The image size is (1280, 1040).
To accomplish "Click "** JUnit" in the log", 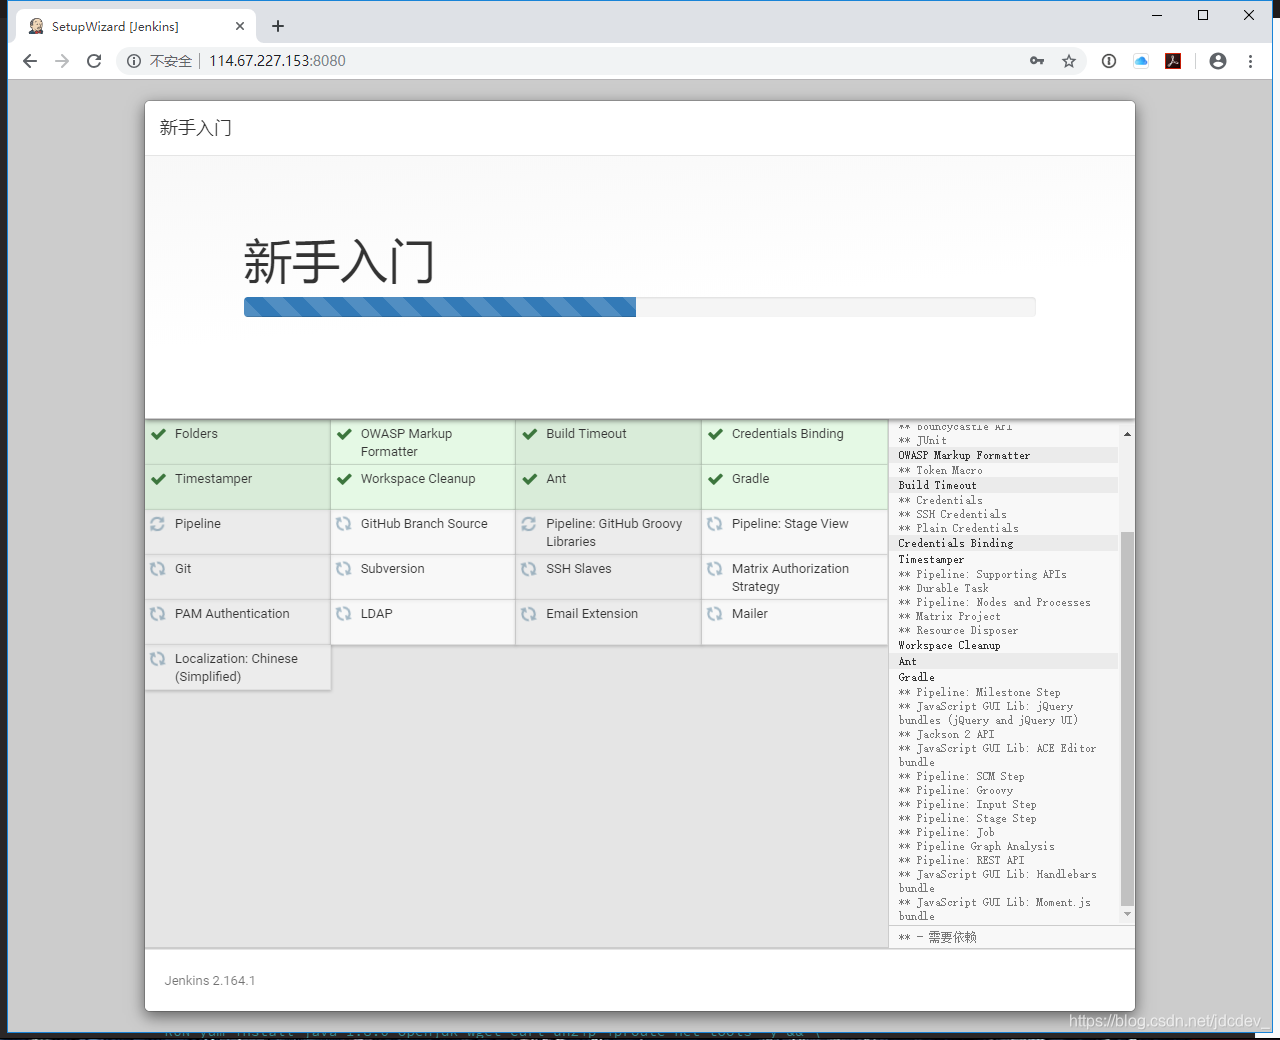I will [x=922, y=440].
